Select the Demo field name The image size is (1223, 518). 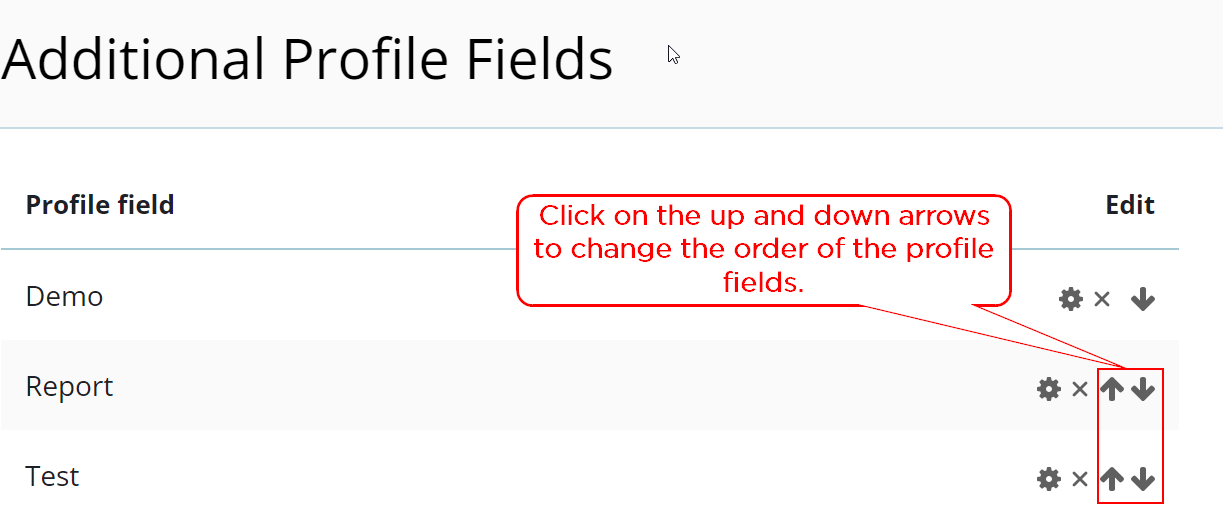64,296
